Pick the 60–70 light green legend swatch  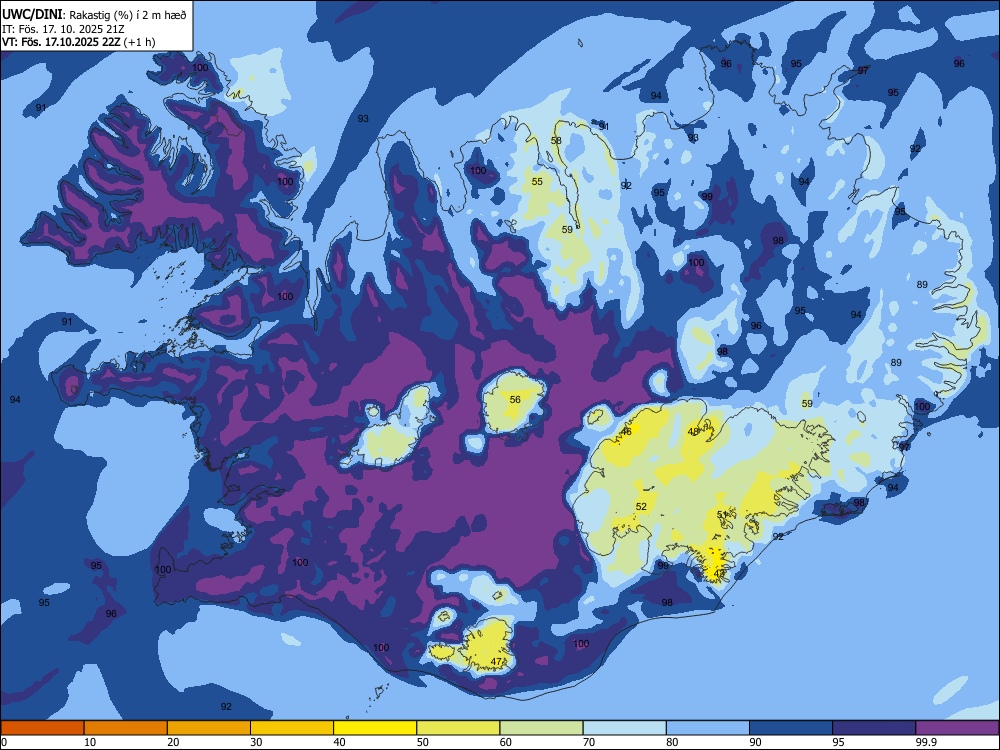541,728
